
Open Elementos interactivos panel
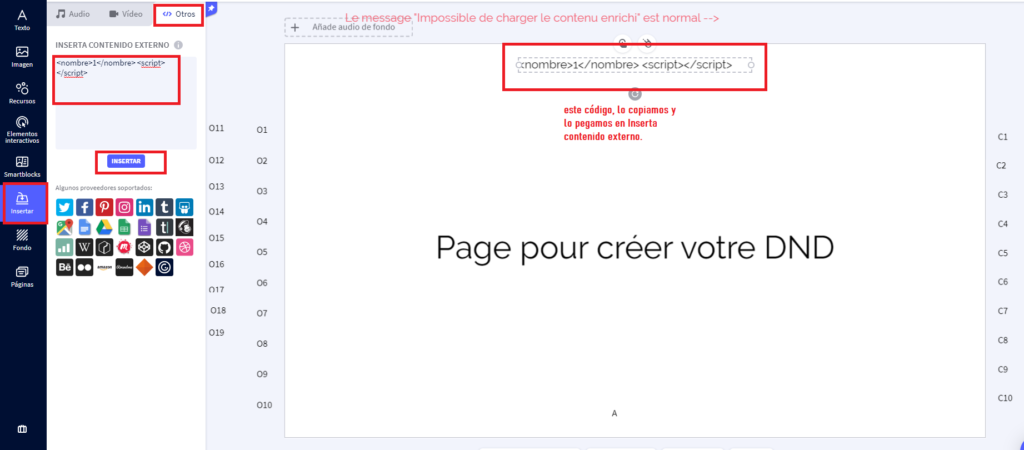(x=22, y=130)
